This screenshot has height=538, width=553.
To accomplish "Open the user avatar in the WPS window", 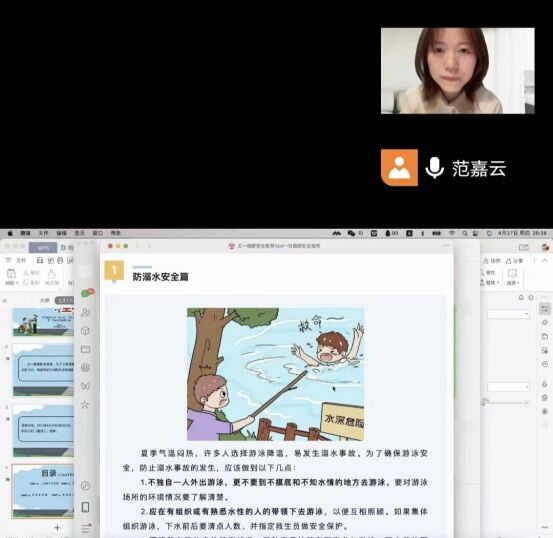I will (x=545, y=247).
